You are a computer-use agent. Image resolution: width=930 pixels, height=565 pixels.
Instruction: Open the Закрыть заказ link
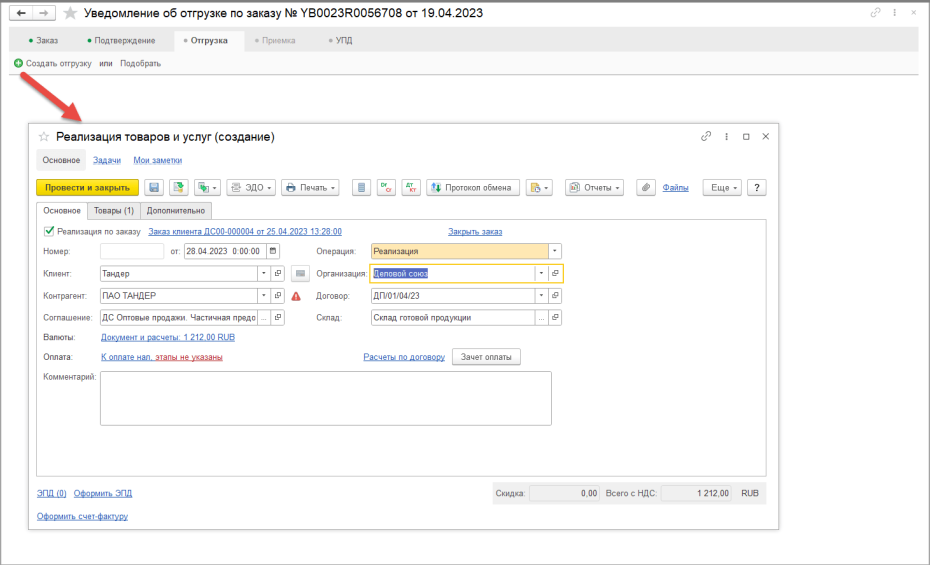[x=475, y=232]
